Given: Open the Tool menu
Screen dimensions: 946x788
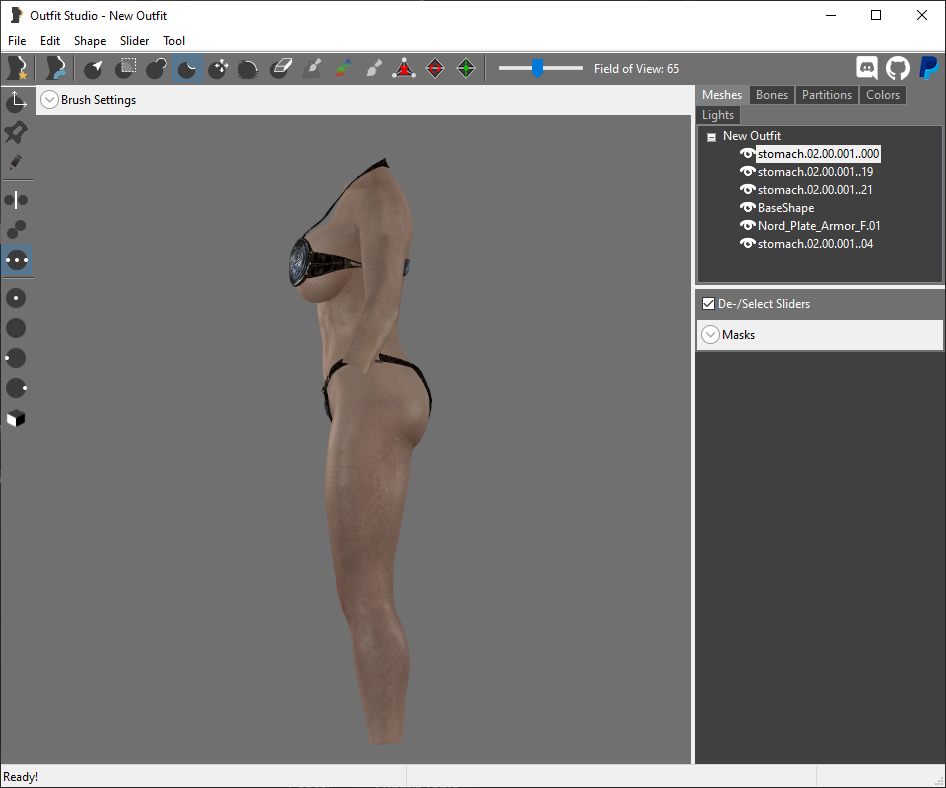Looking at the screenshot, I should coord(174,40).
